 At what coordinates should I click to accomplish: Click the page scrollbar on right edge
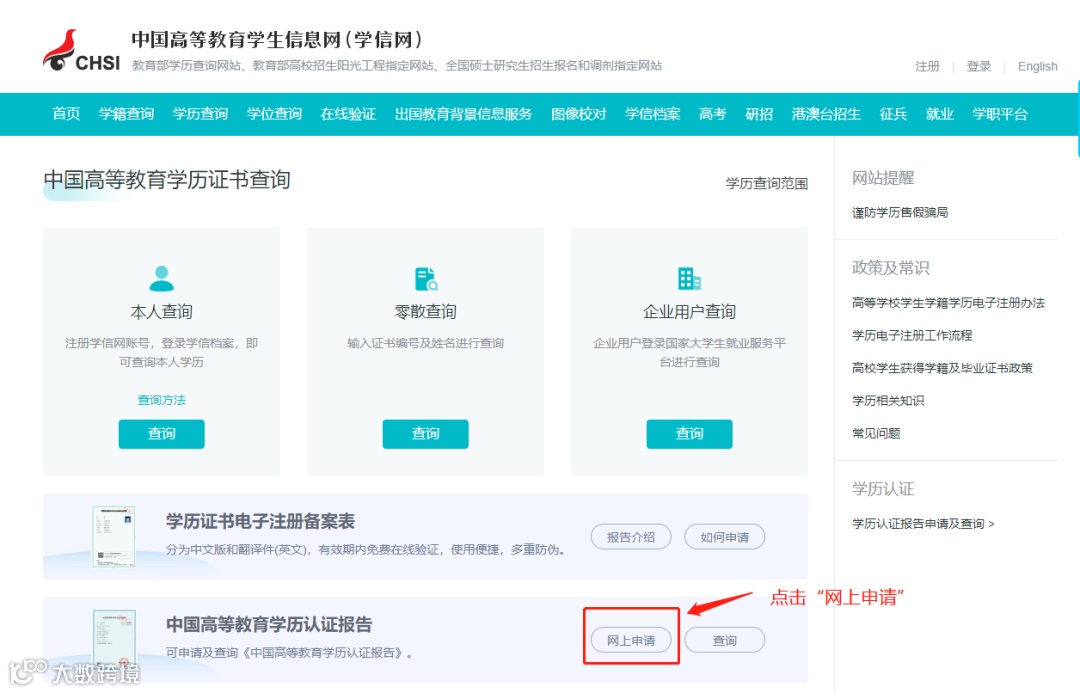(1077, 118)
